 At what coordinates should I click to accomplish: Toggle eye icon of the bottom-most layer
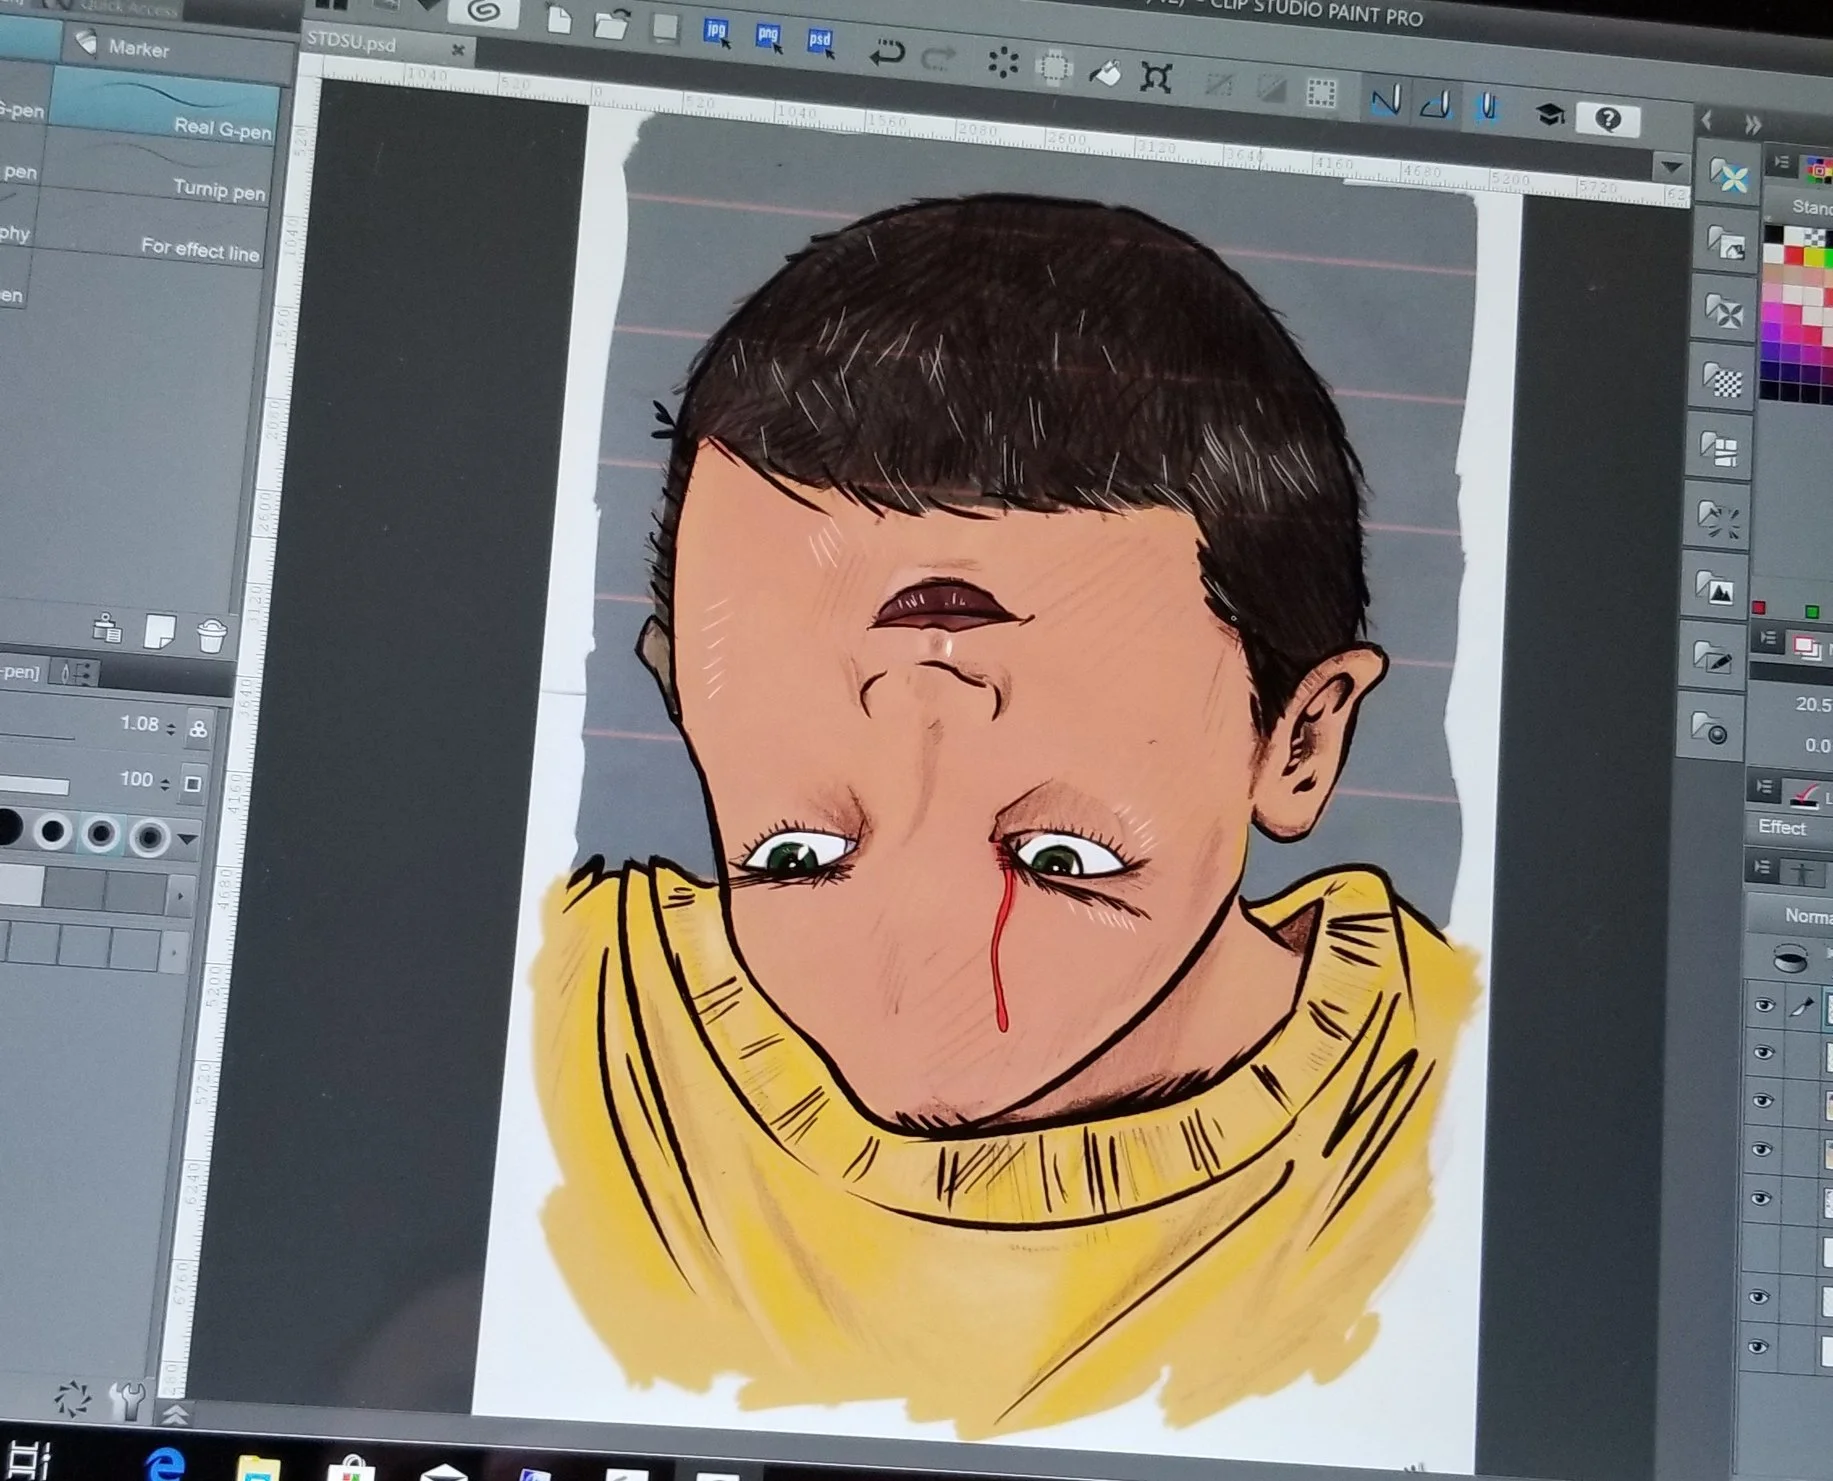1757,1347
